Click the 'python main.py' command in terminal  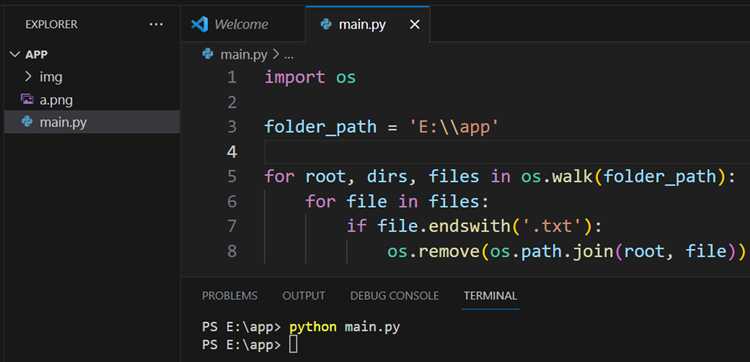point(344,327)
